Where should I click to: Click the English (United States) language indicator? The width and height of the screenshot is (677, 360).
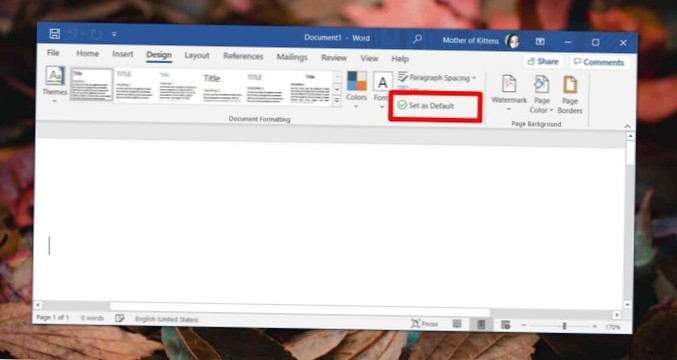pos(167,319)
